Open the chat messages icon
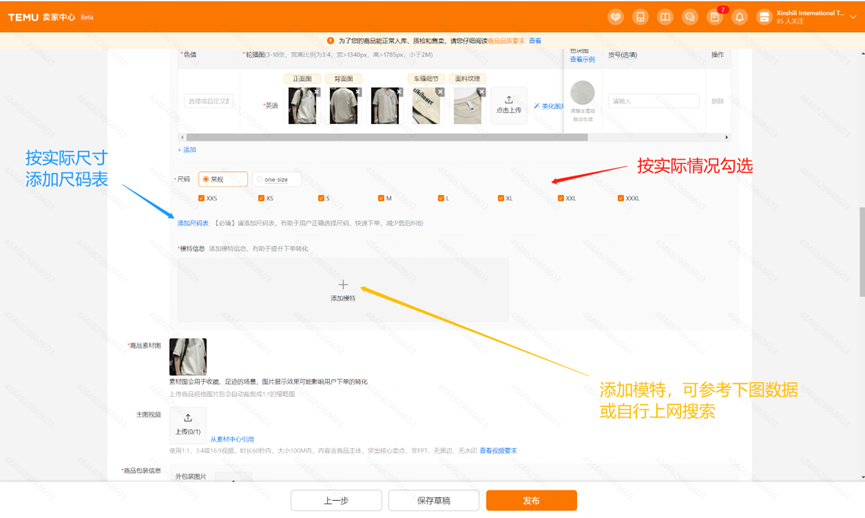Image resolution: width=865 pixels, height=518 pixels. [x=690, y=17]
